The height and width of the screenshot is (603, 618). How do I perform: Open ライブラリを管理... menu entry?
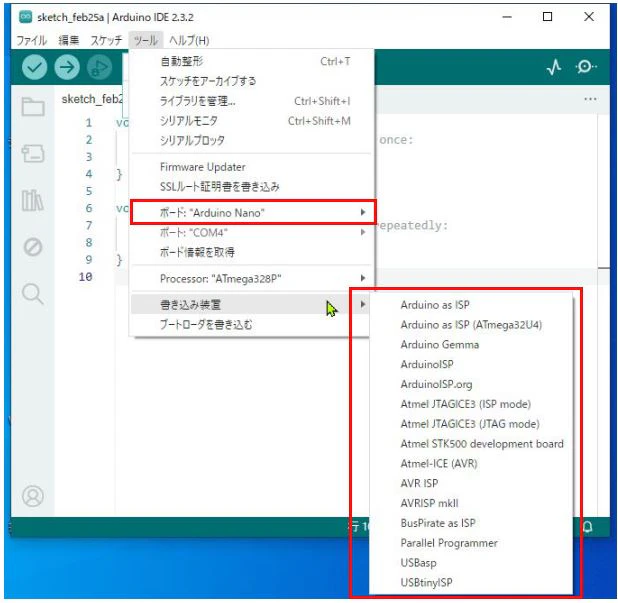click(251, 101)
